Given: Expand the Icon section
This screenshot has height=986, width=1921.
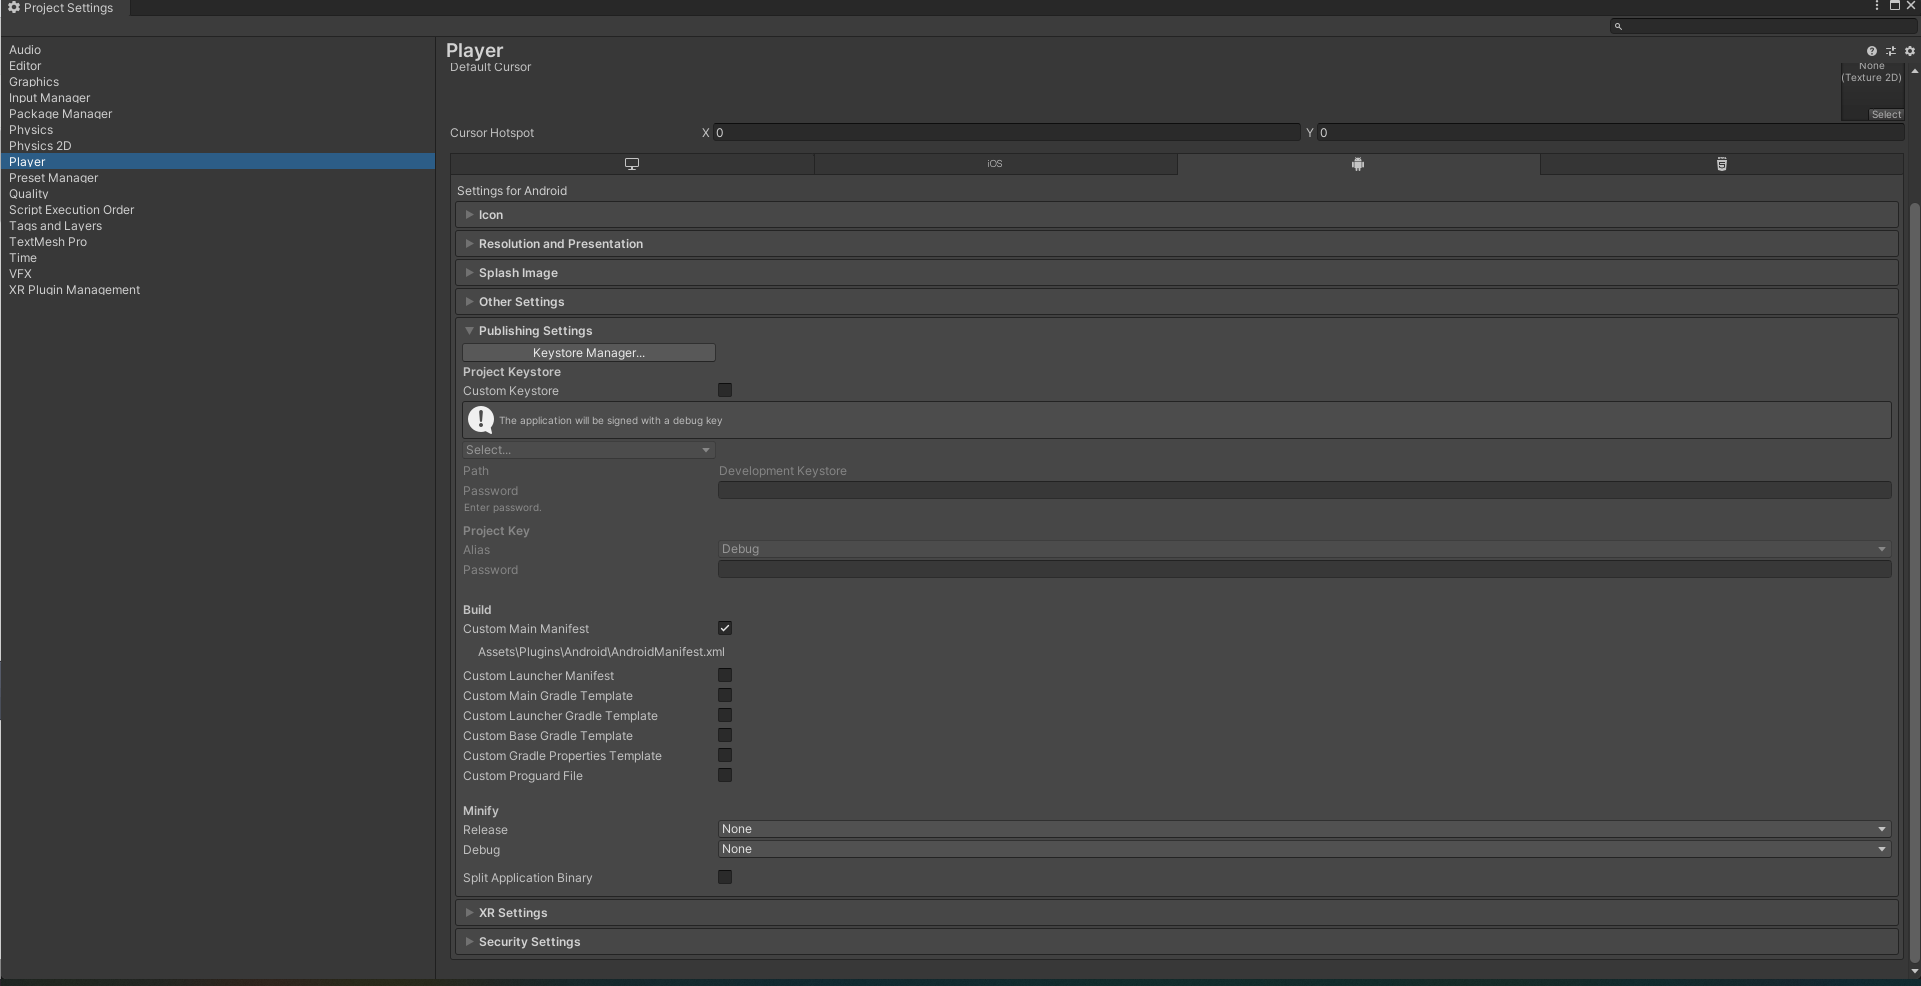Looking at the screenshot, I should pyautogui.click(x=1176, y=215).
